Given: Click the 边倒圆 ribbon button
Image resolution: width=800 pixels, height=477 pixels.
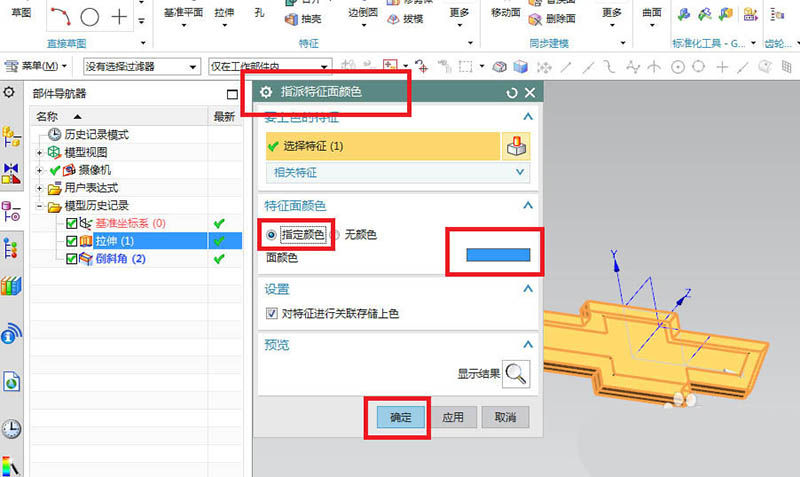Looking at the screenshot, I should tap(363, 15).
